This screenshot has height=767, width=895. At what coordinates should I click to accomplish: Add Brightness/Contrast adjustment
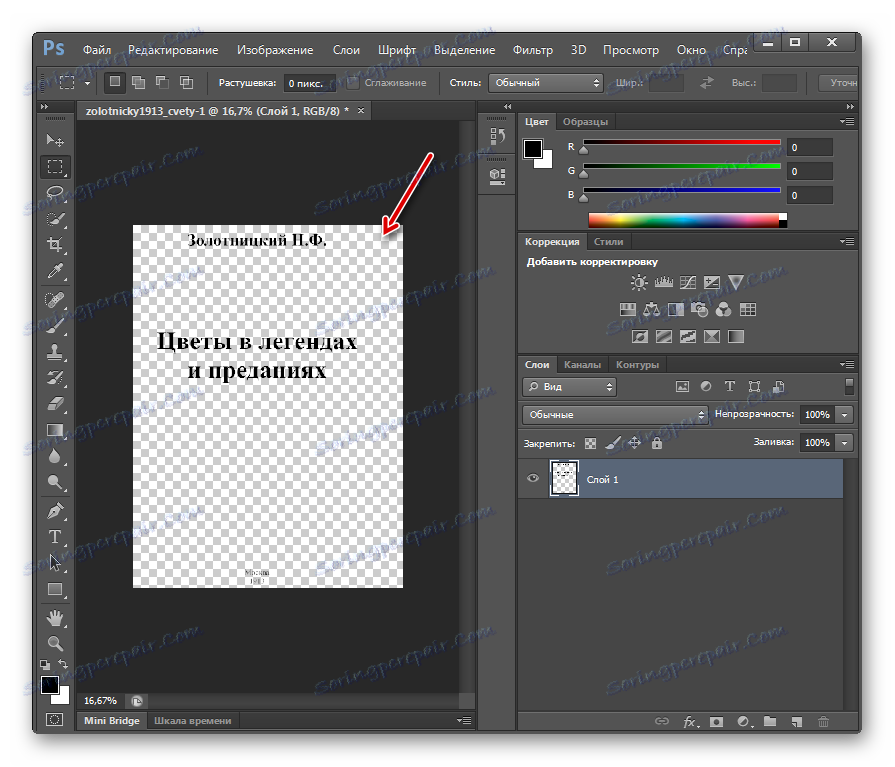click(639, 282)
